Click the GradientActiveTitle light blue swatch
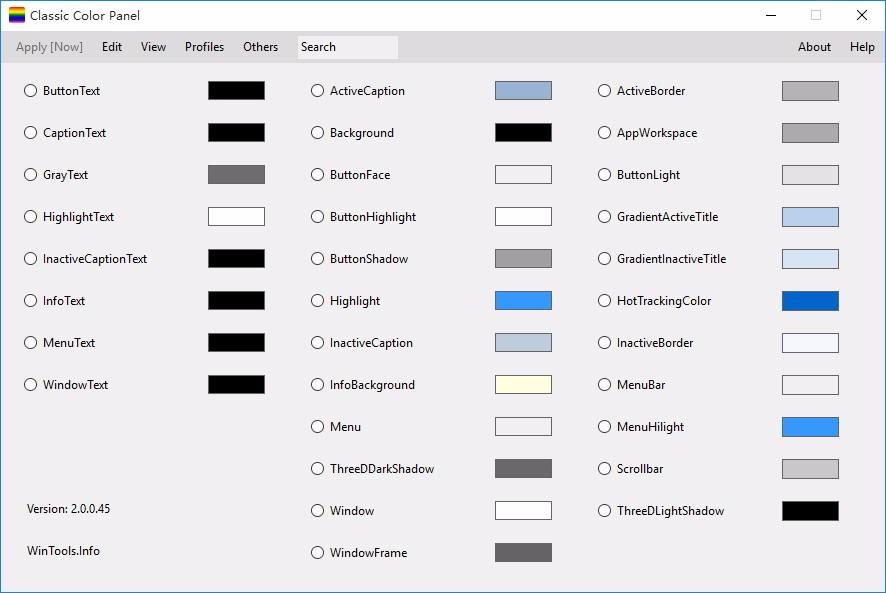The height and width of the screenshot is (593, 886). coord(810,217)
